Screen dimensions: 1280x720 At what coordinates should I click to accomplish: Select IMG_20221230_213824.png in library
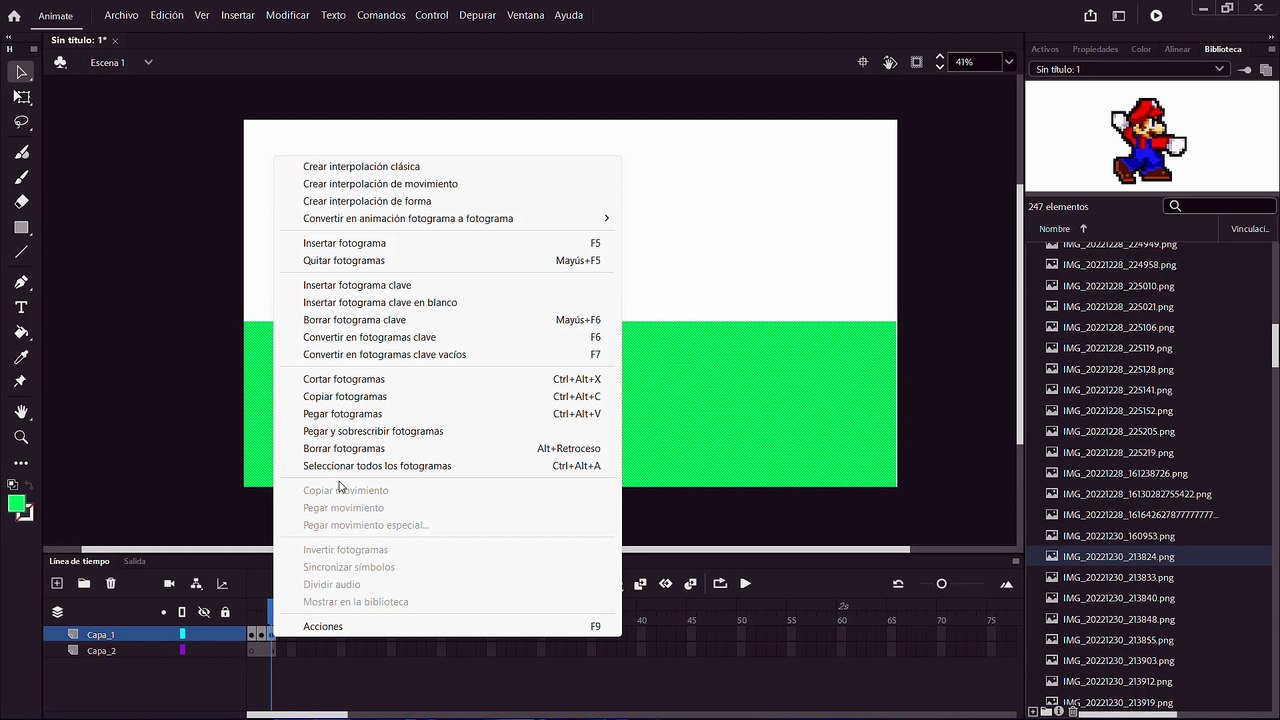point(1118,556)
